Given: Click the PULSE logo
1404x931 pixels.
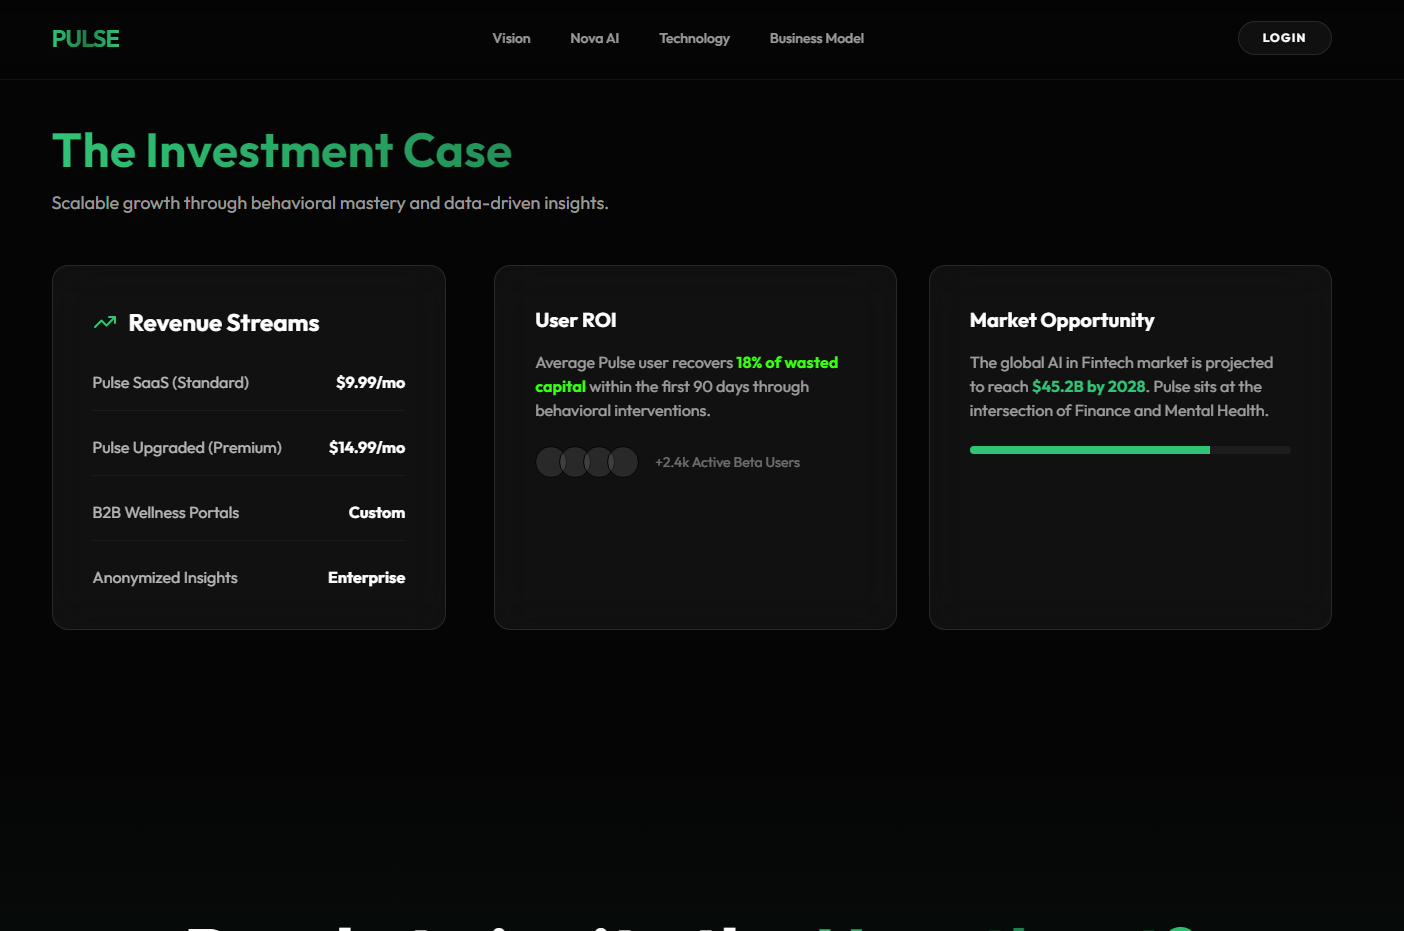Looking at the screenshot, I should pyautogui.click(x=86, y=39).
